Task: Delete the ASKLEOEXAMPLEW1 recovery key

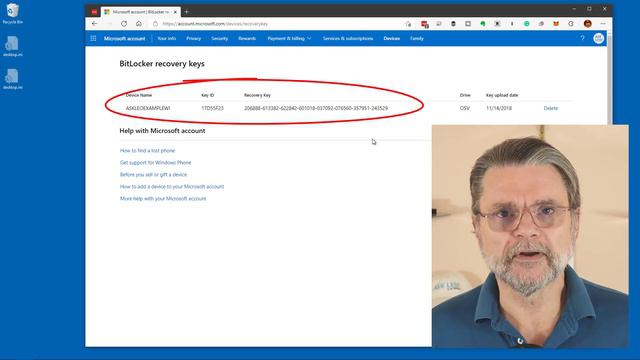Action: tap(551, 108)
